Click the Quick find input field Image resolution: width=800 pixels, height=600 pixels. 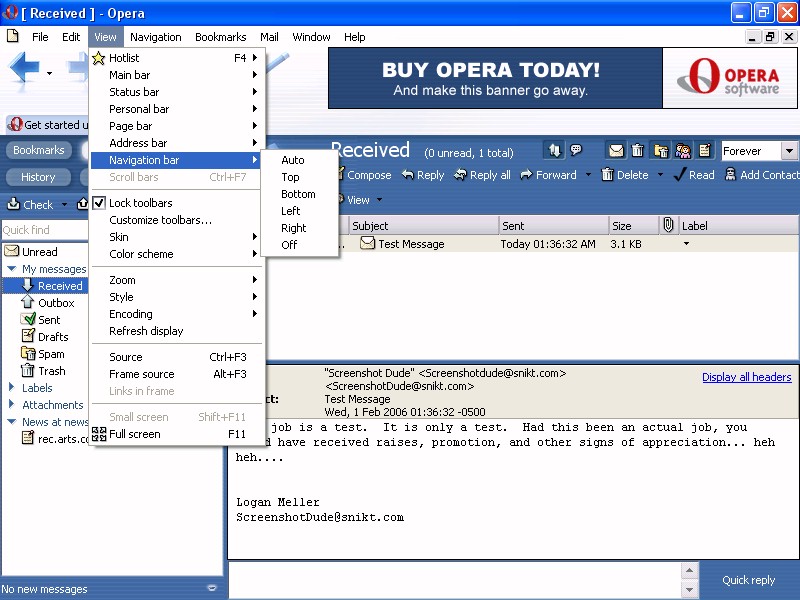pyautogui.click(x=44, y=230)
